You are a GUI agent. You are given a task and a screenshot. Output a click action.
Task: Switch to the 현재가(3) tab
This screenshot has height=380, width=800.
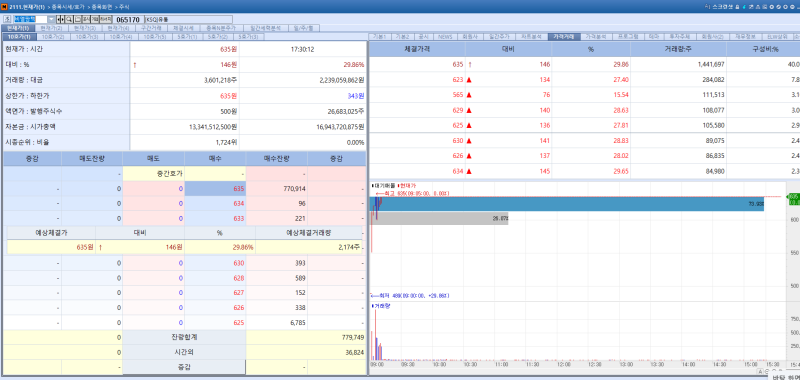[x=85, y=28]
